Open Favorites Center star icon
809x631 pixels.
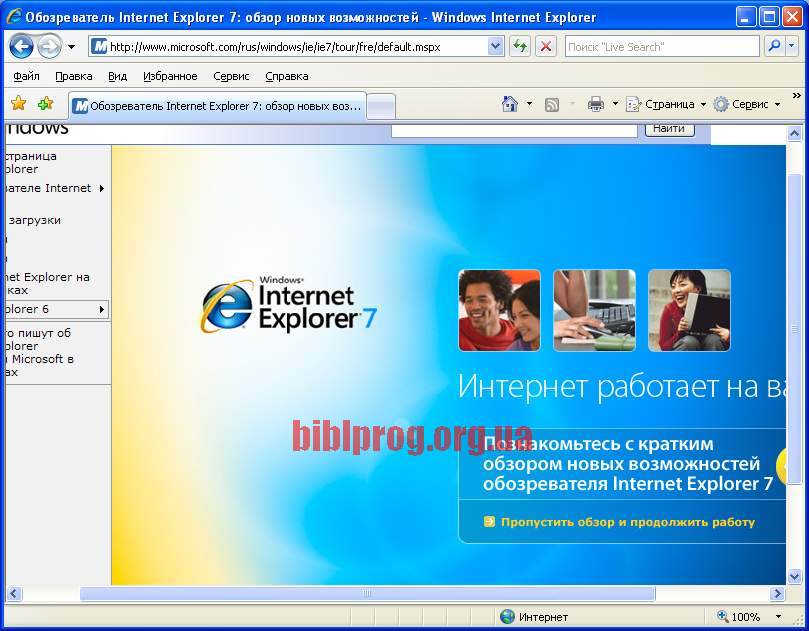point(19,104)
